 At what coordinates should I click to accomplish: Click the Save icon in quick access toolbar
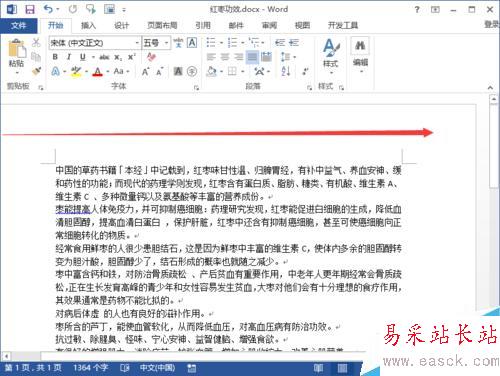30,9
